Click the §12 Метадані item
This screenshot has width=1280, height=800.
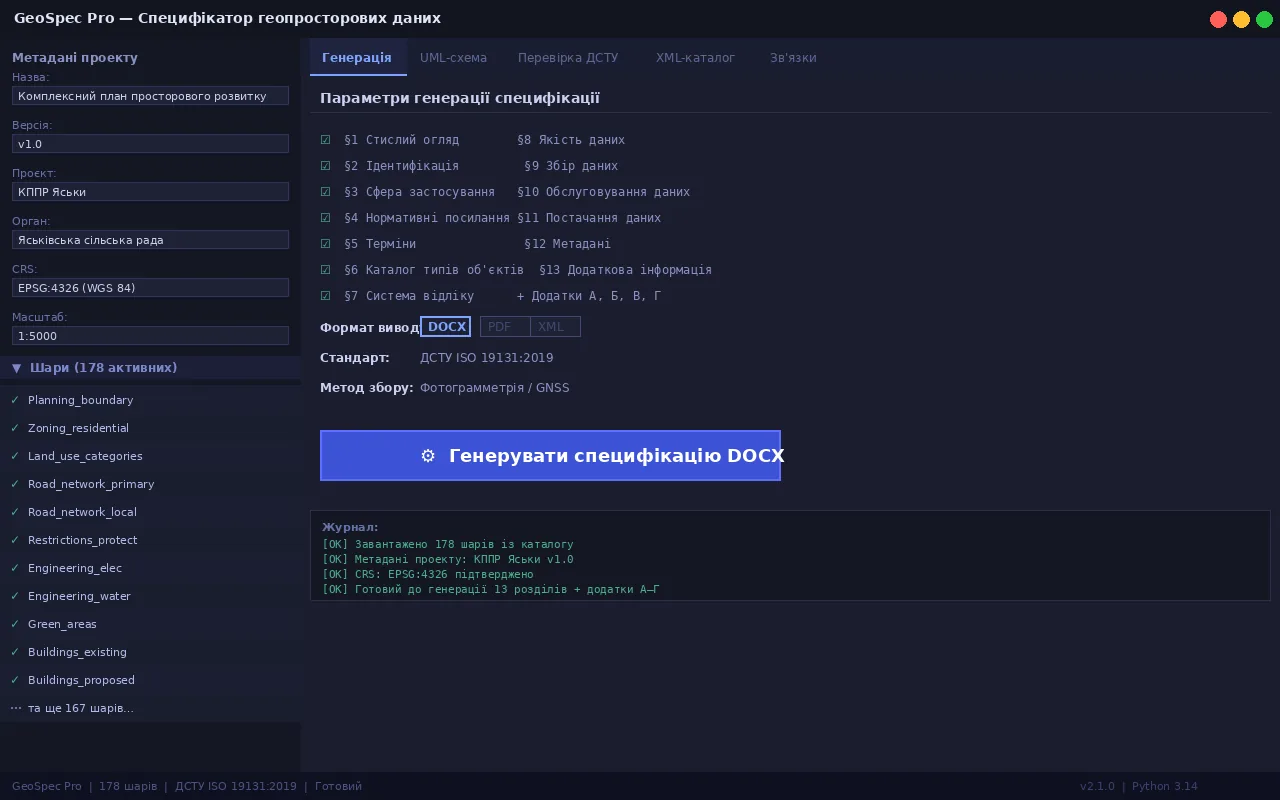[568, 244]
